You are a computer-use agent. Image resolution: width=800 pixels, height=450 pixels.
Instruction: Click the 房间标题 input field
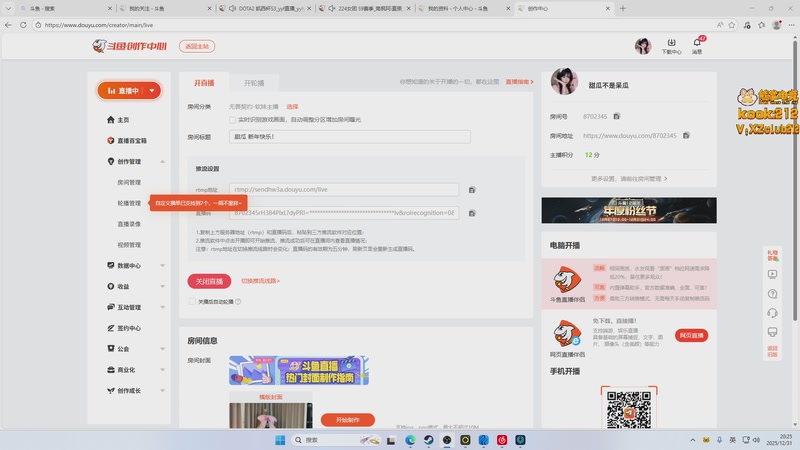pyautogui.click(x=349, y=137)
